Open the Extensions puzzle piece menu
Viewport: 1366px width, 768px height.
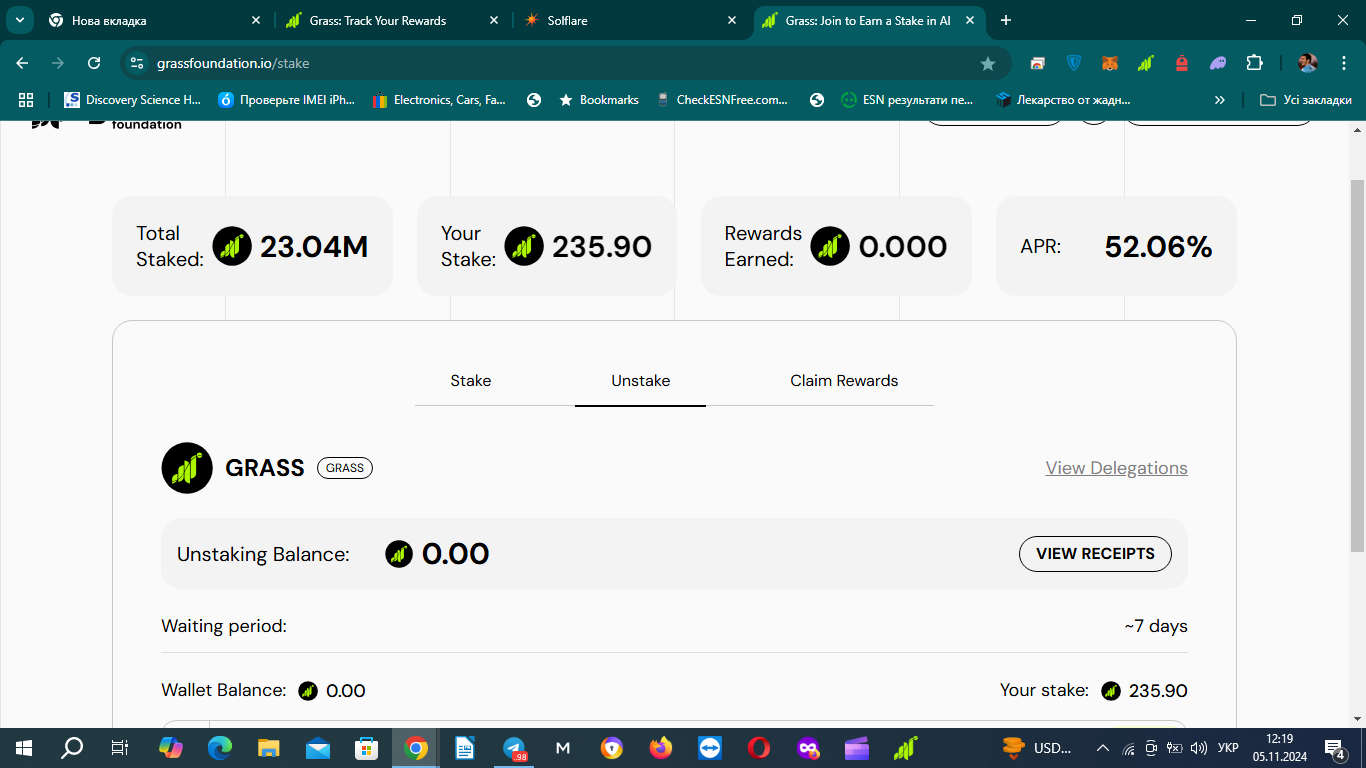tap(1254, 63)
